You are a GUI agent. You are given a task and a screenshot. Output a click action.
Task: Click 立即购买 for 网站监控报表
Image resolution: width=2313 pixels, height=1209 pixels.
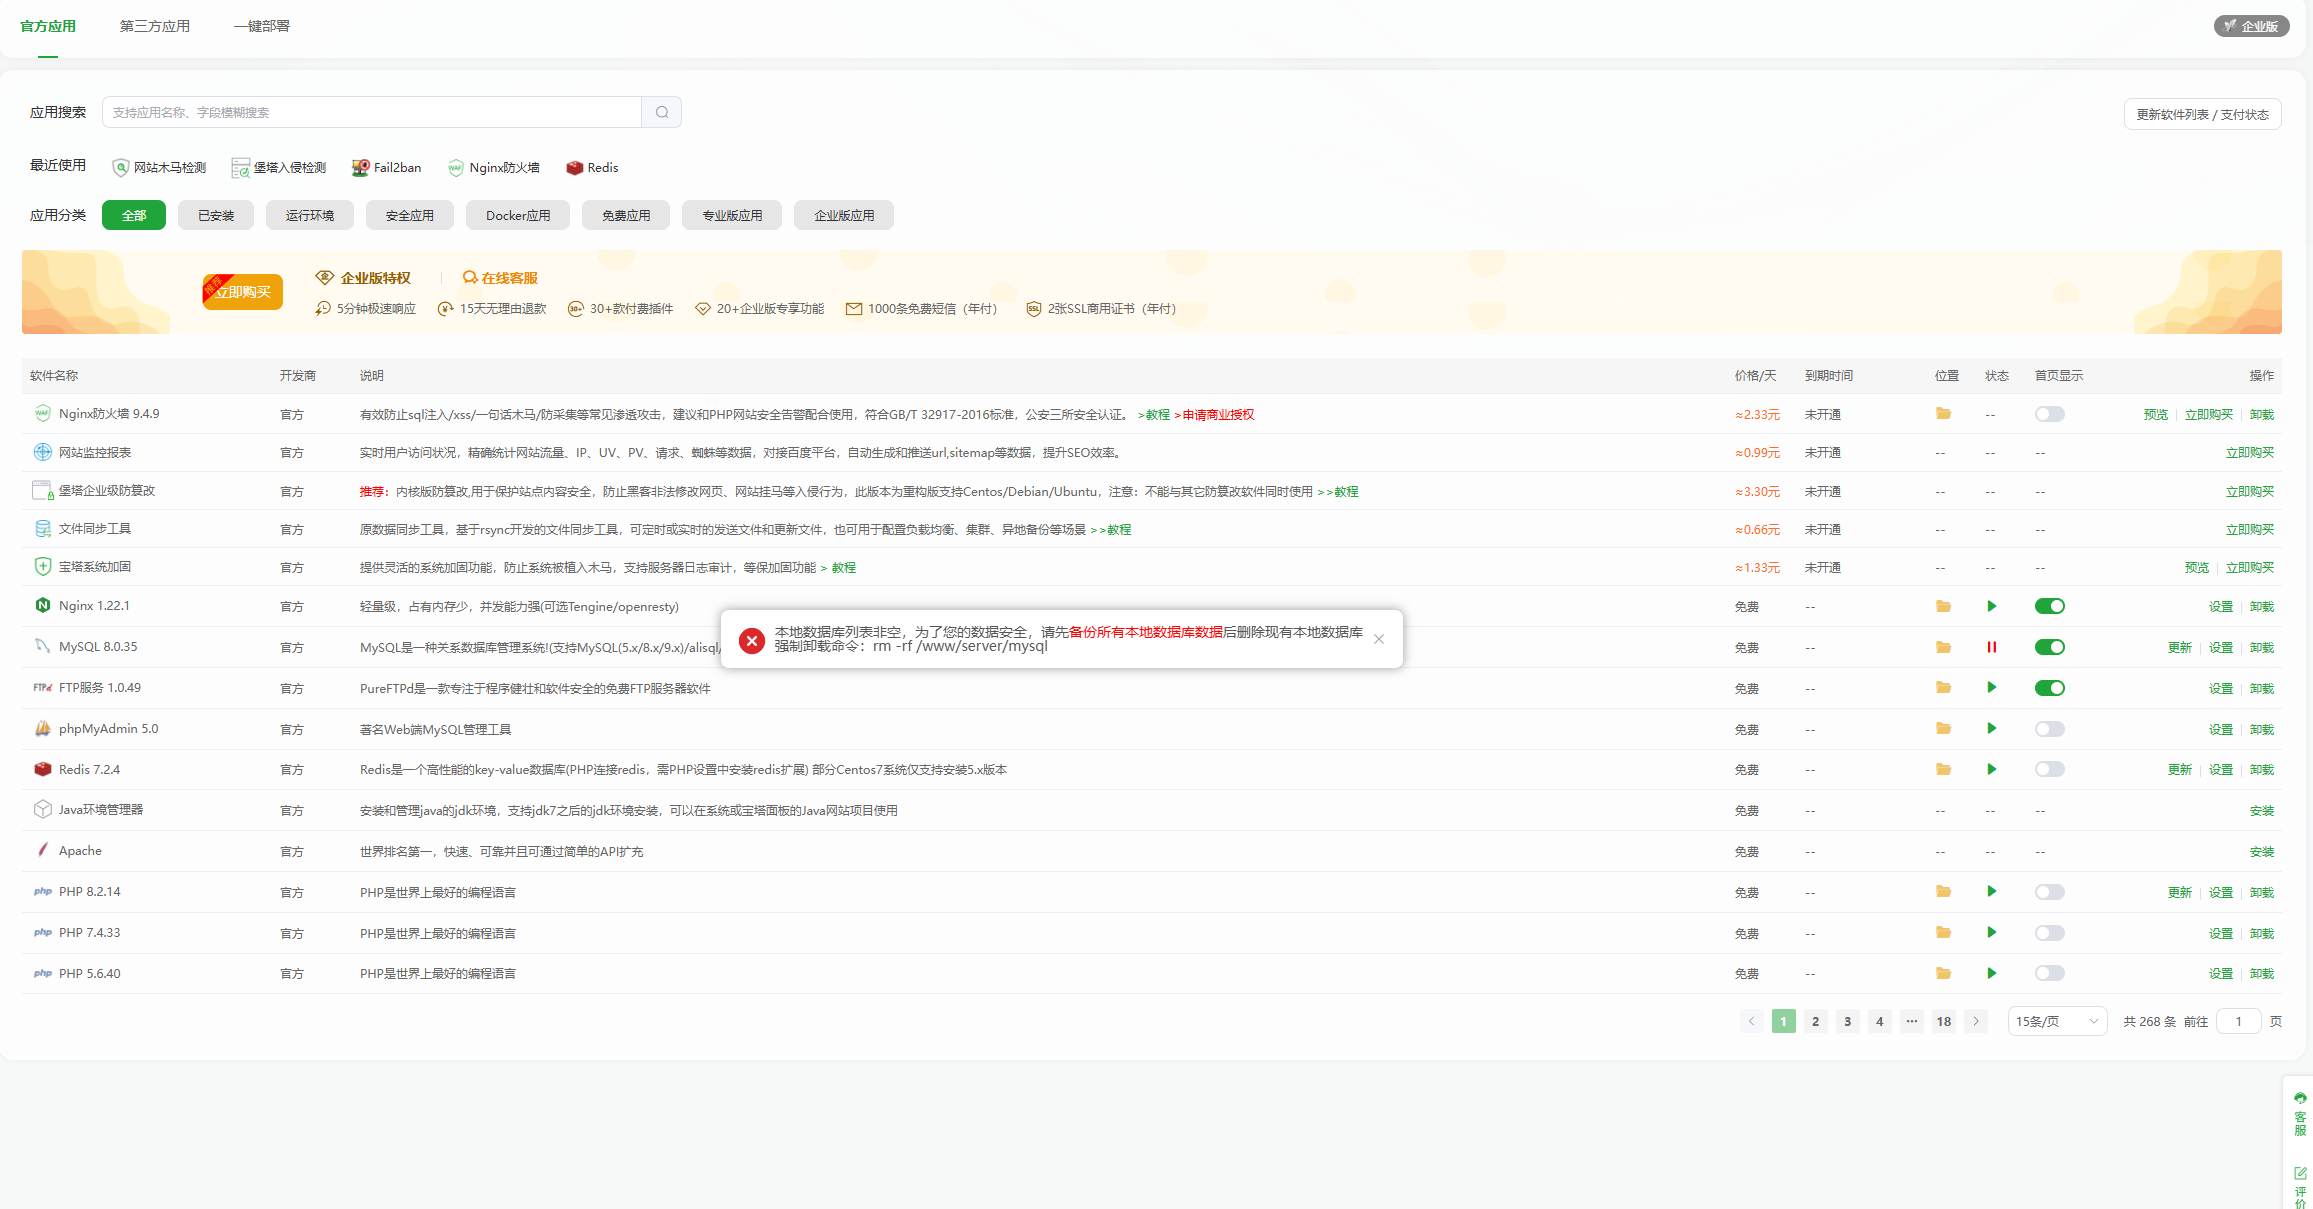[x=2250, y=453]
